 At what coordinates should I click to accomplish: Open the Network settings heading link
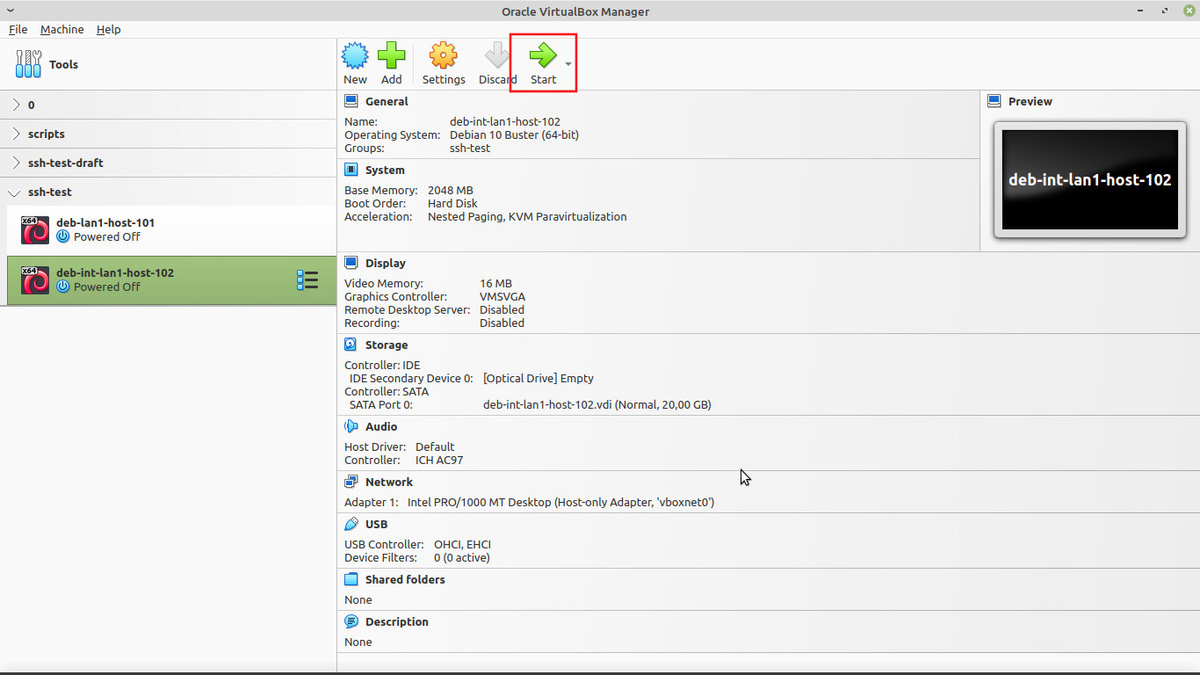[389, 482]
